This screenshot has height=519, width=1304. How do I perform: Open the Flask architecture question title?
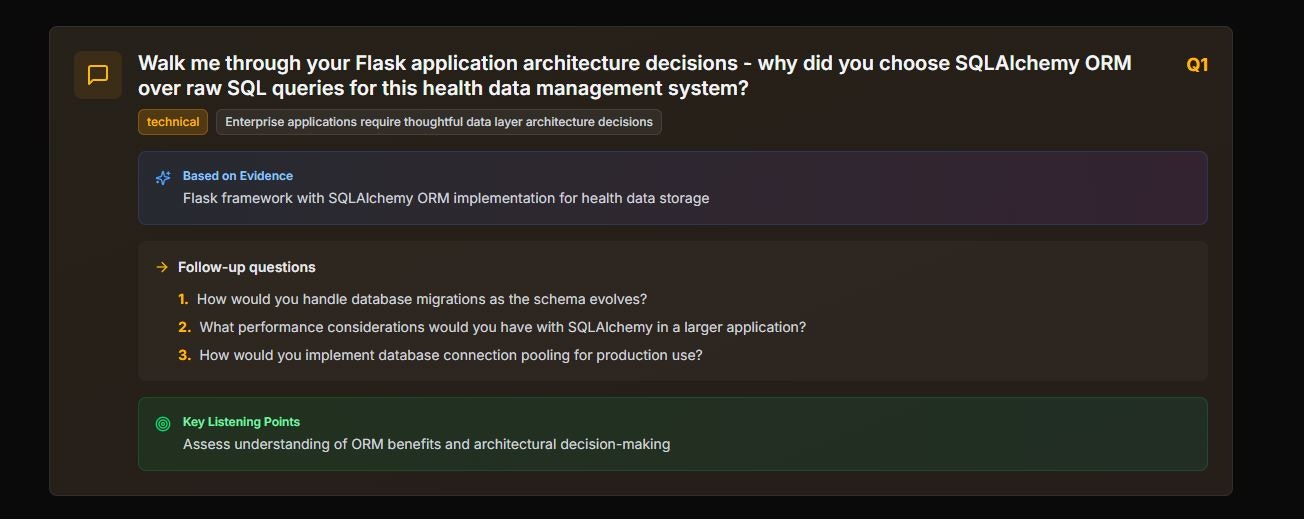(x=634, y=64)
